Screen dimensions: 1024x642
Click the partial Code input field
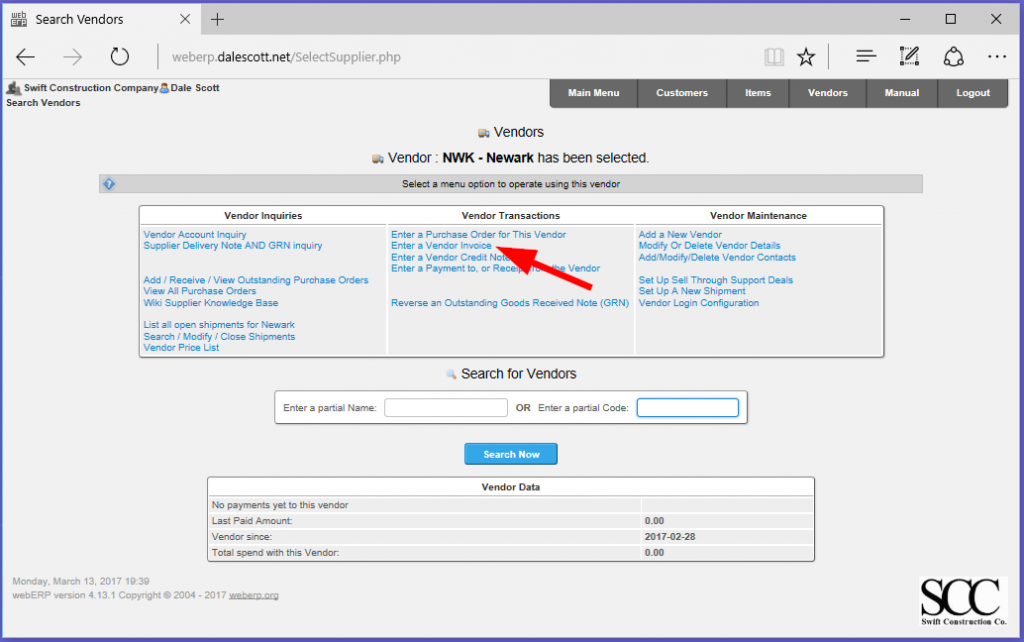pyautogui.click(x=688, y=408)
